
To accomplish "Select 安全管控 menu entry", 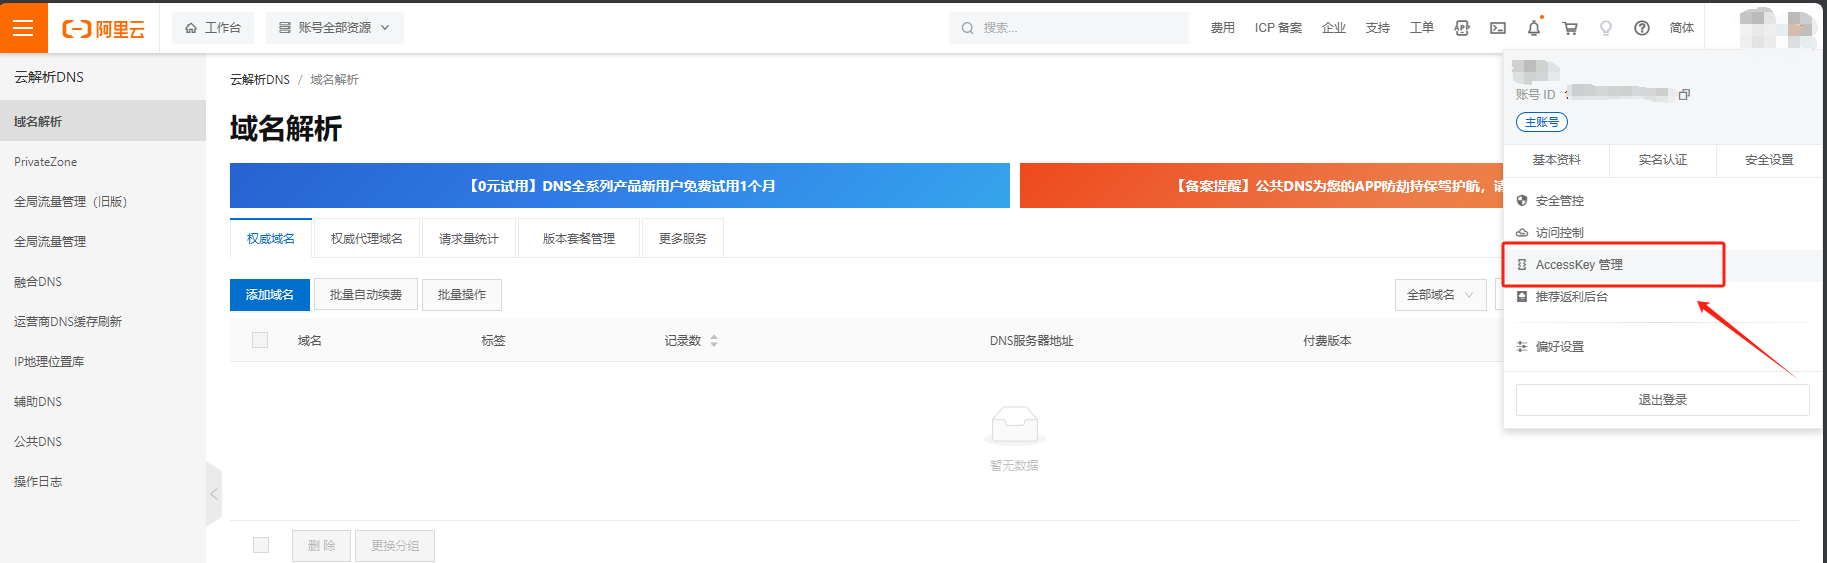I will pyautogui.click(x=1661, y=201).
